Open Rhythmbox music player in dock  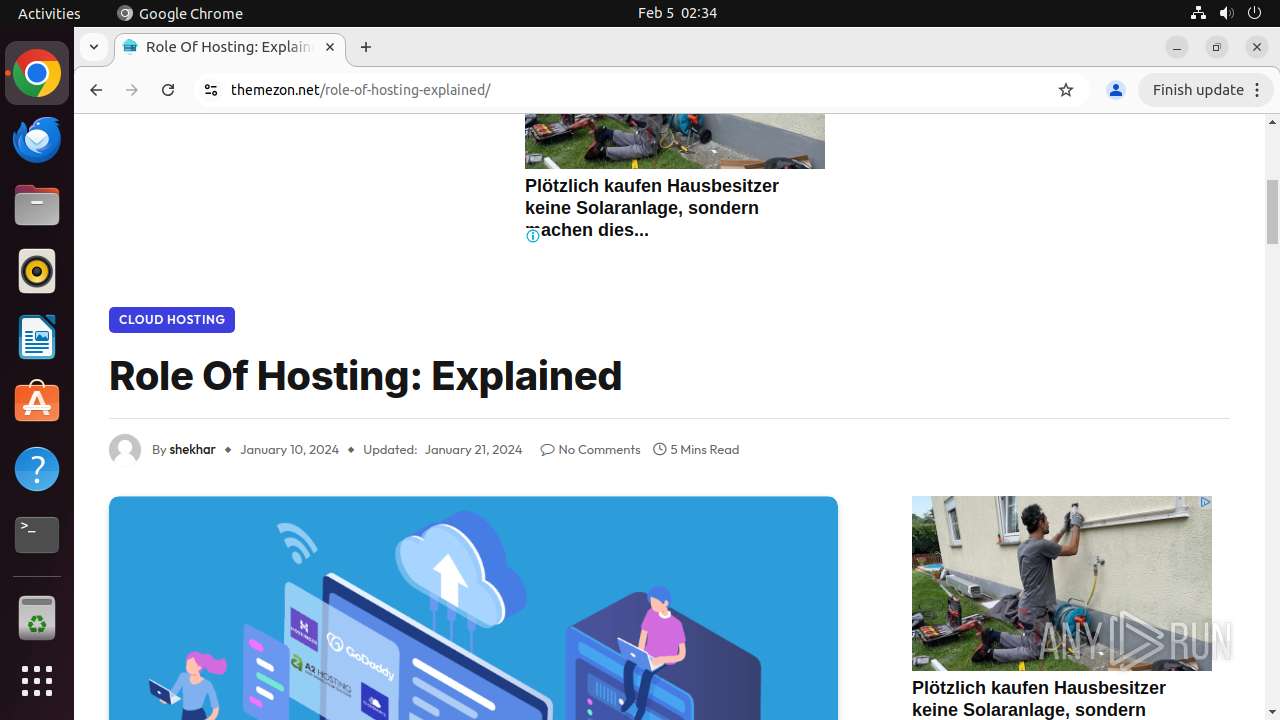click(37, 272)
